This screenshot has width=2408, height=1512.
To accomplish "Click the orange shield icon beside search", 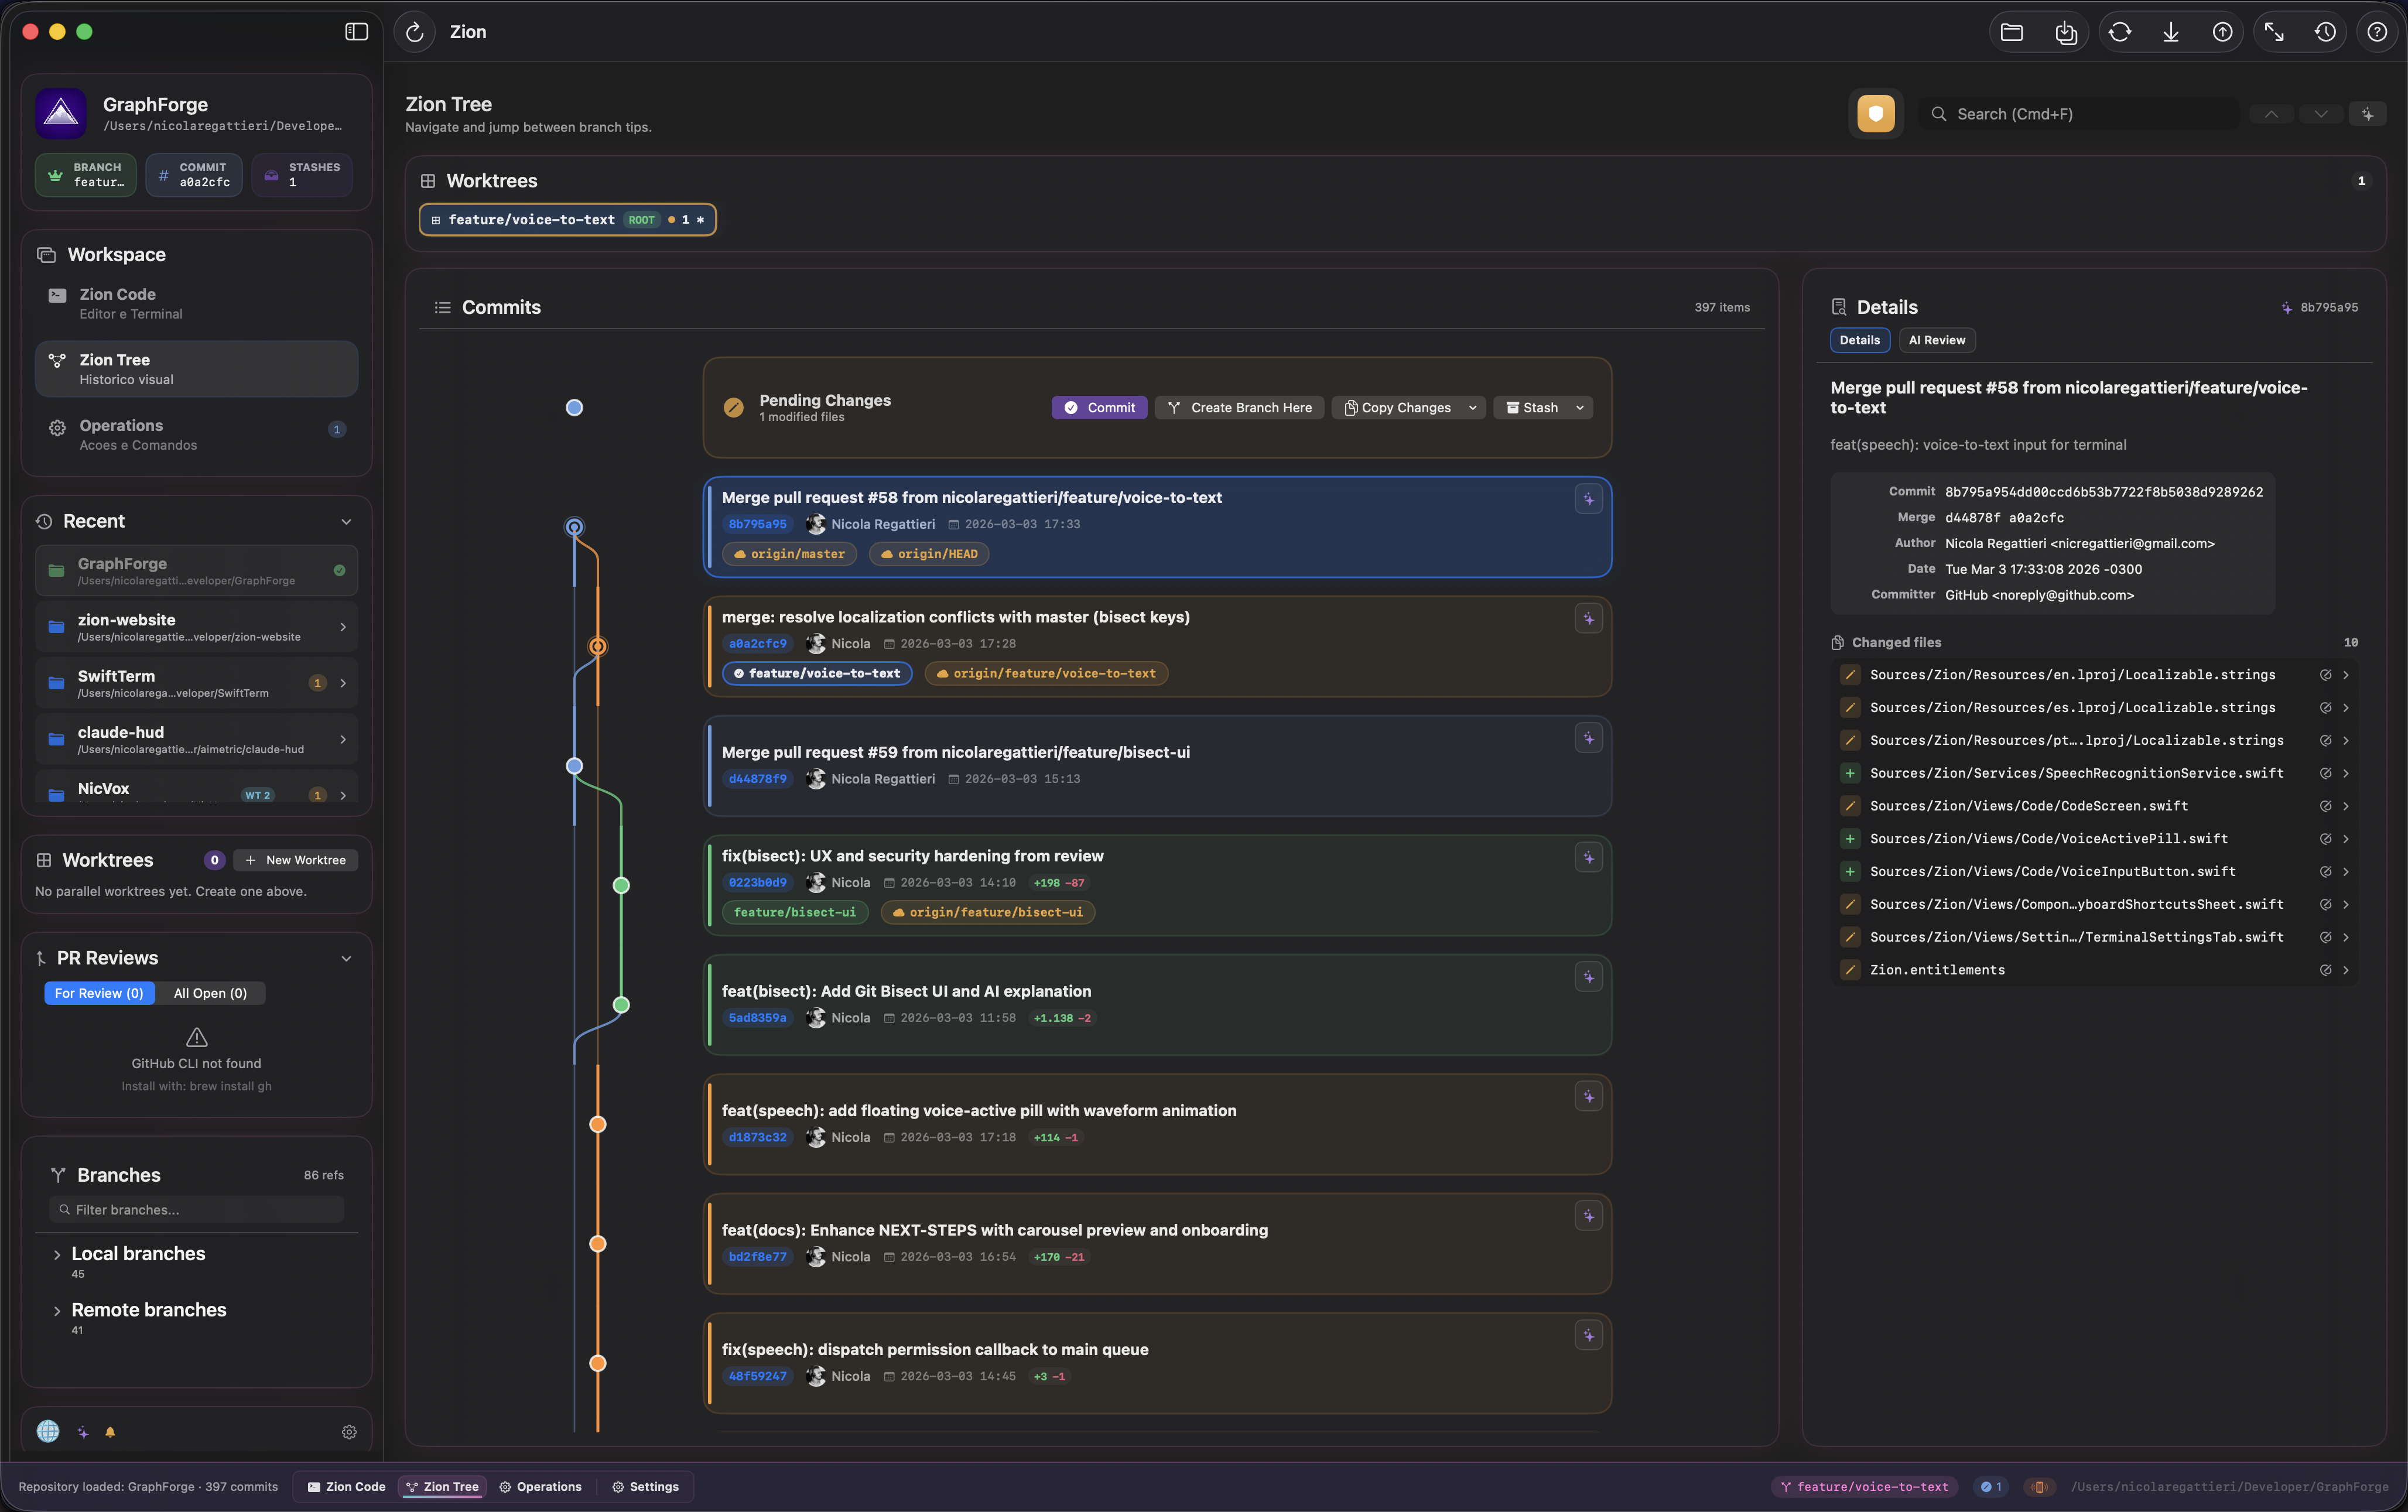I will click(x=1875, y=114).
